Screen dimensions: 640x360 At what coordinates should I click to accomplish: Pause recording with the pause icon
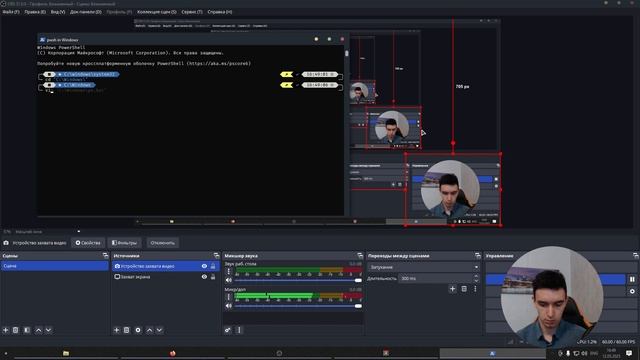click(x=632, y=279)
